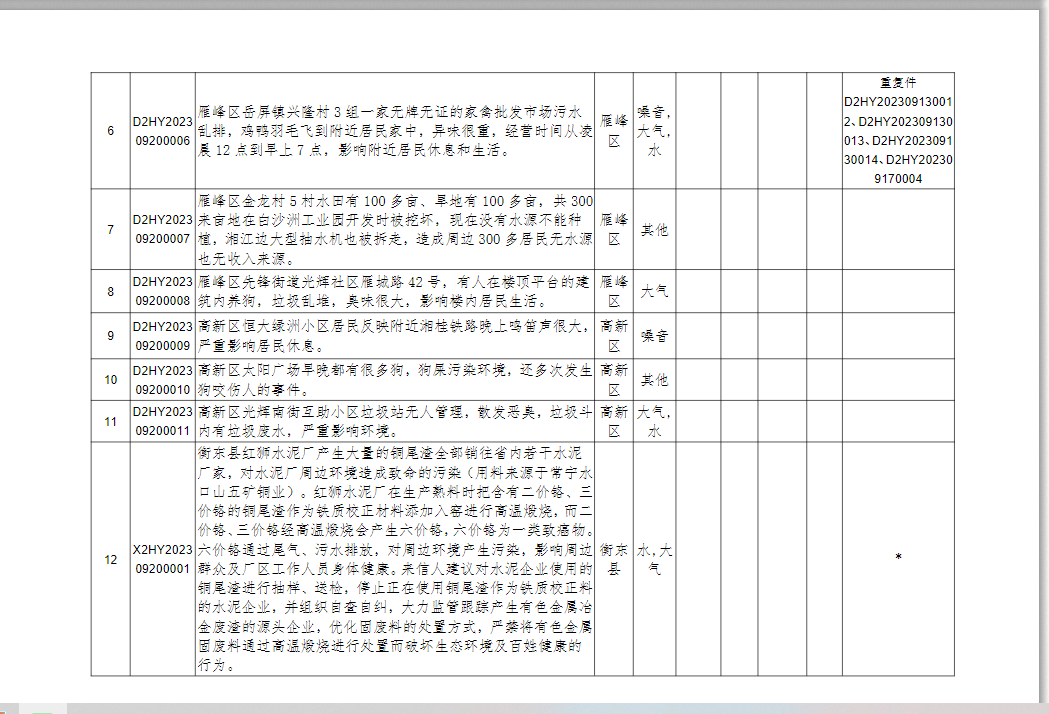Click the 衡东县 district cell in row 12
Image resolution: width=1049 pixels, height=714 pixels.
614,559
